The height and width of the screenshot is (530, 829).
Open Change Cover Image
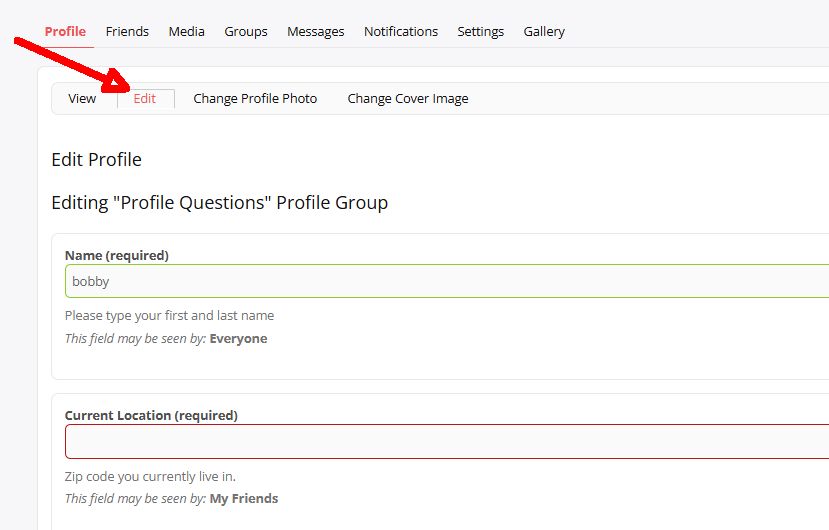coord(408,98)
